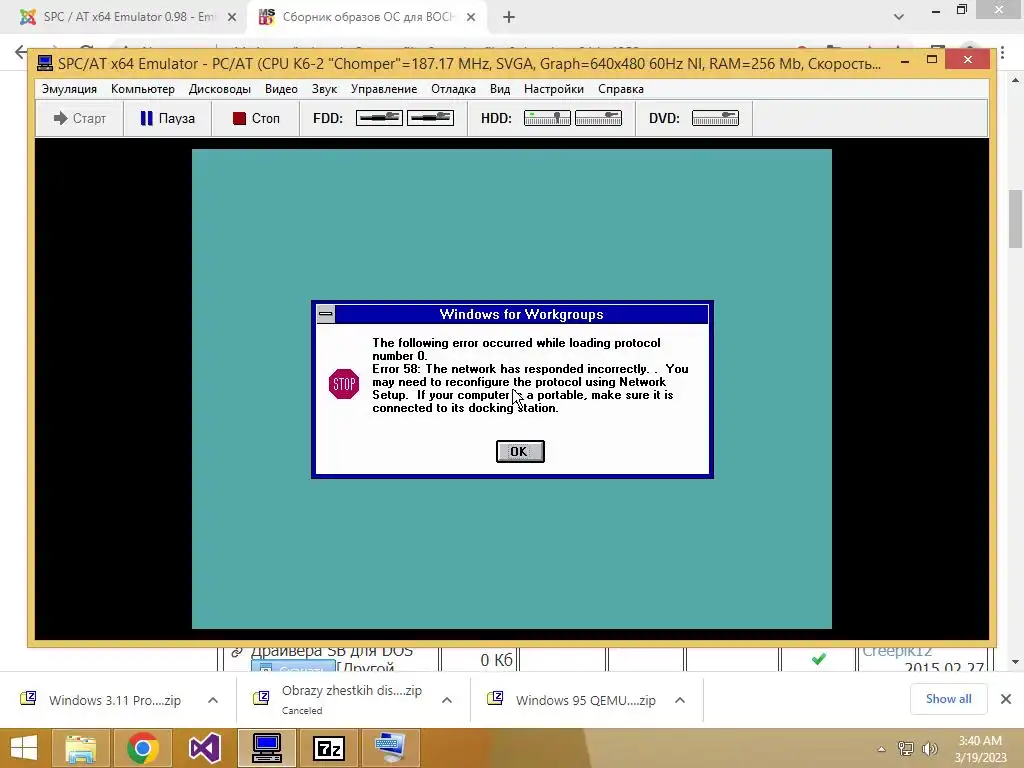
Task: Click the Драйвера SB для DOS link
Action: point(332,652)
